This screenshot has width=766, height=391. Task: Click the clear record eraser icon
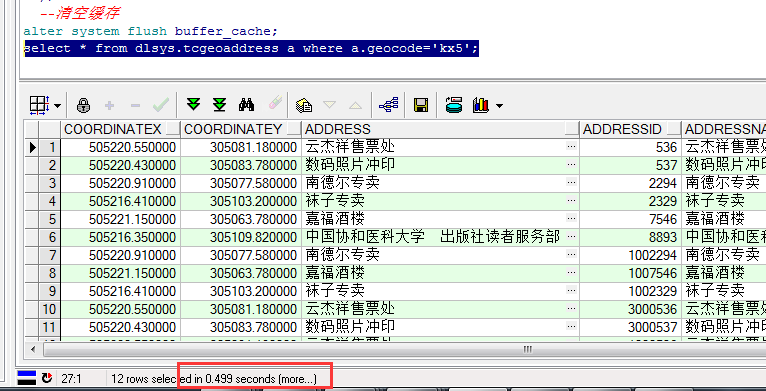(x=275, y=104)
